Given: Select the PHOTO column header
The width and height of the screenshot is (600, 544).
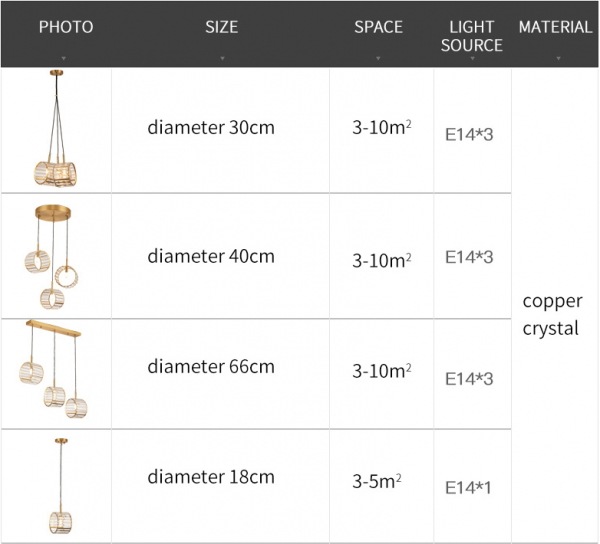Looking at the screenshot, I should [x=65, y=27].
